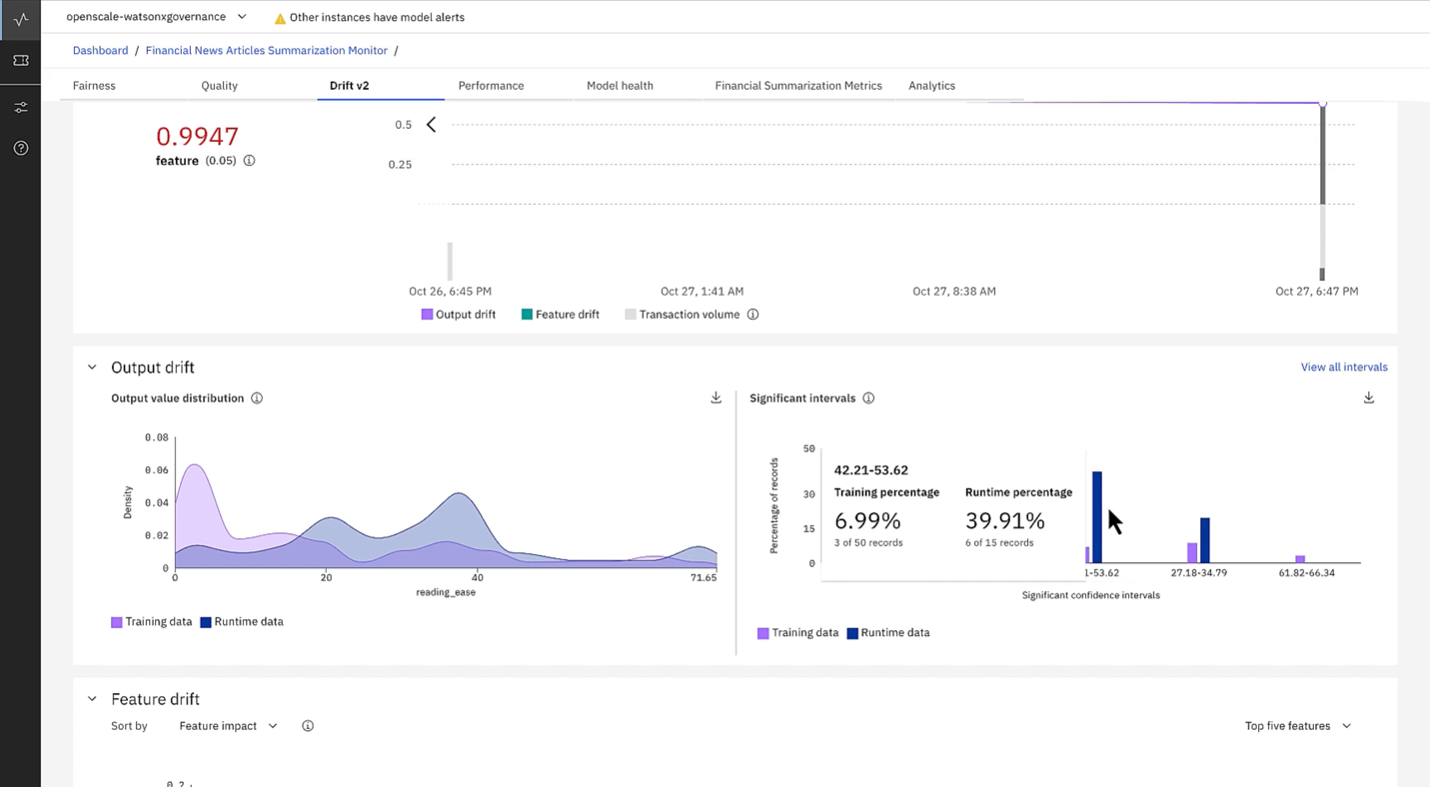Open the Top five features dropdown
This screenshot has height=791, width=1430.
(x=1297, y=725)
